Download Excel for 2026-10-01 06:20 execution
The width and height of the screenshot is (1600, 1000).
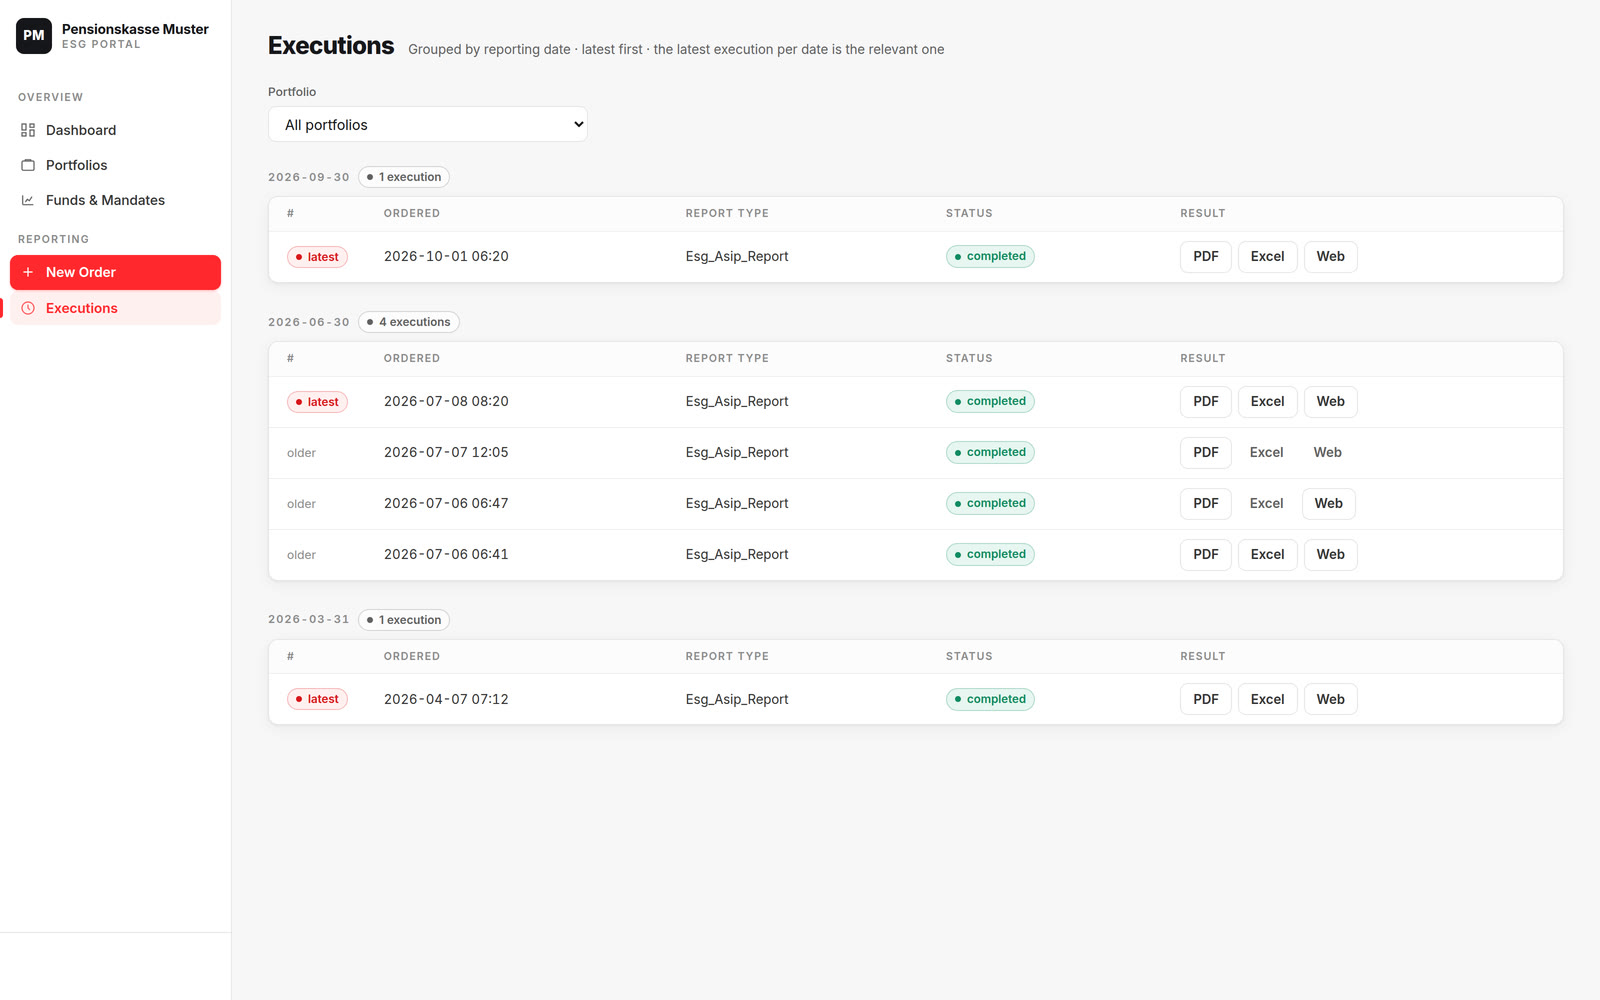point(1268,257)
